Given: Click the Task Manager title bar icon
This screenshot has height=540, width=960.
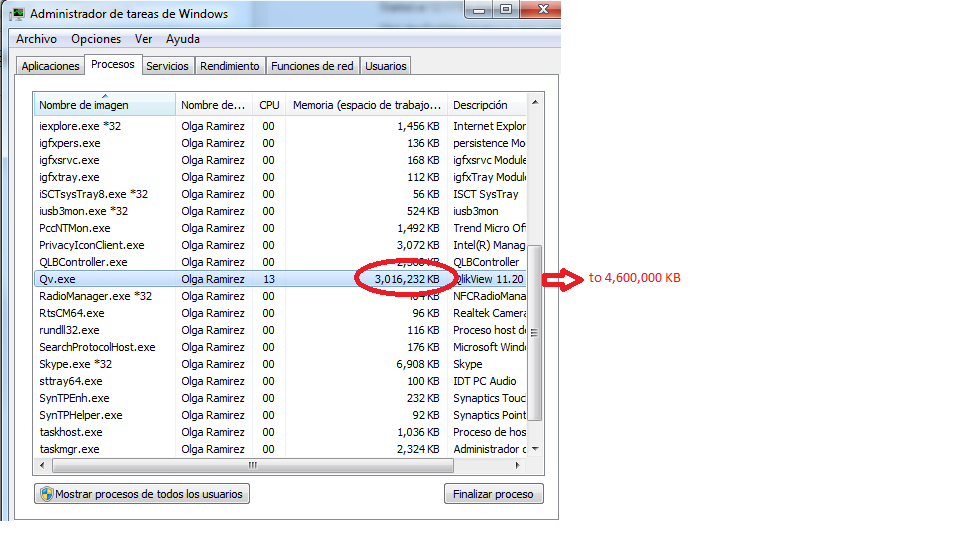Looking at the screenshot, I should coord(17,13).
